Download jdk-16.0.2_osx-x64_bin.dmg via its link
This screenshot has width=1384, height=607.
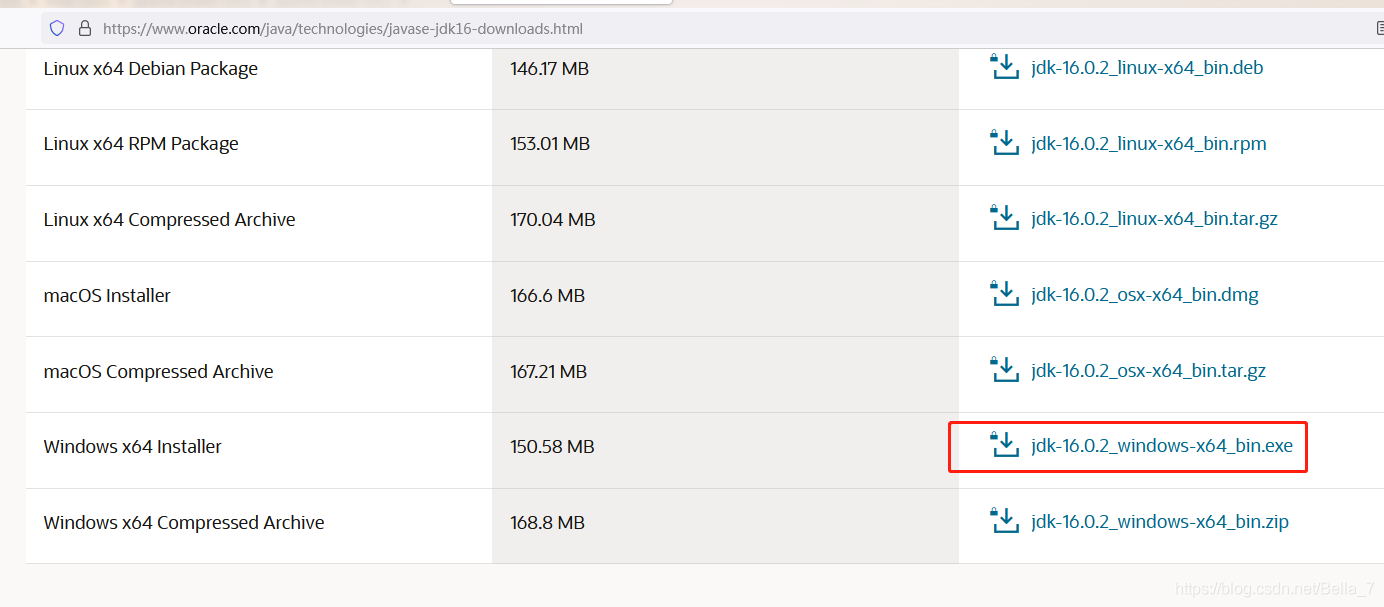[x=1145, y=295]
